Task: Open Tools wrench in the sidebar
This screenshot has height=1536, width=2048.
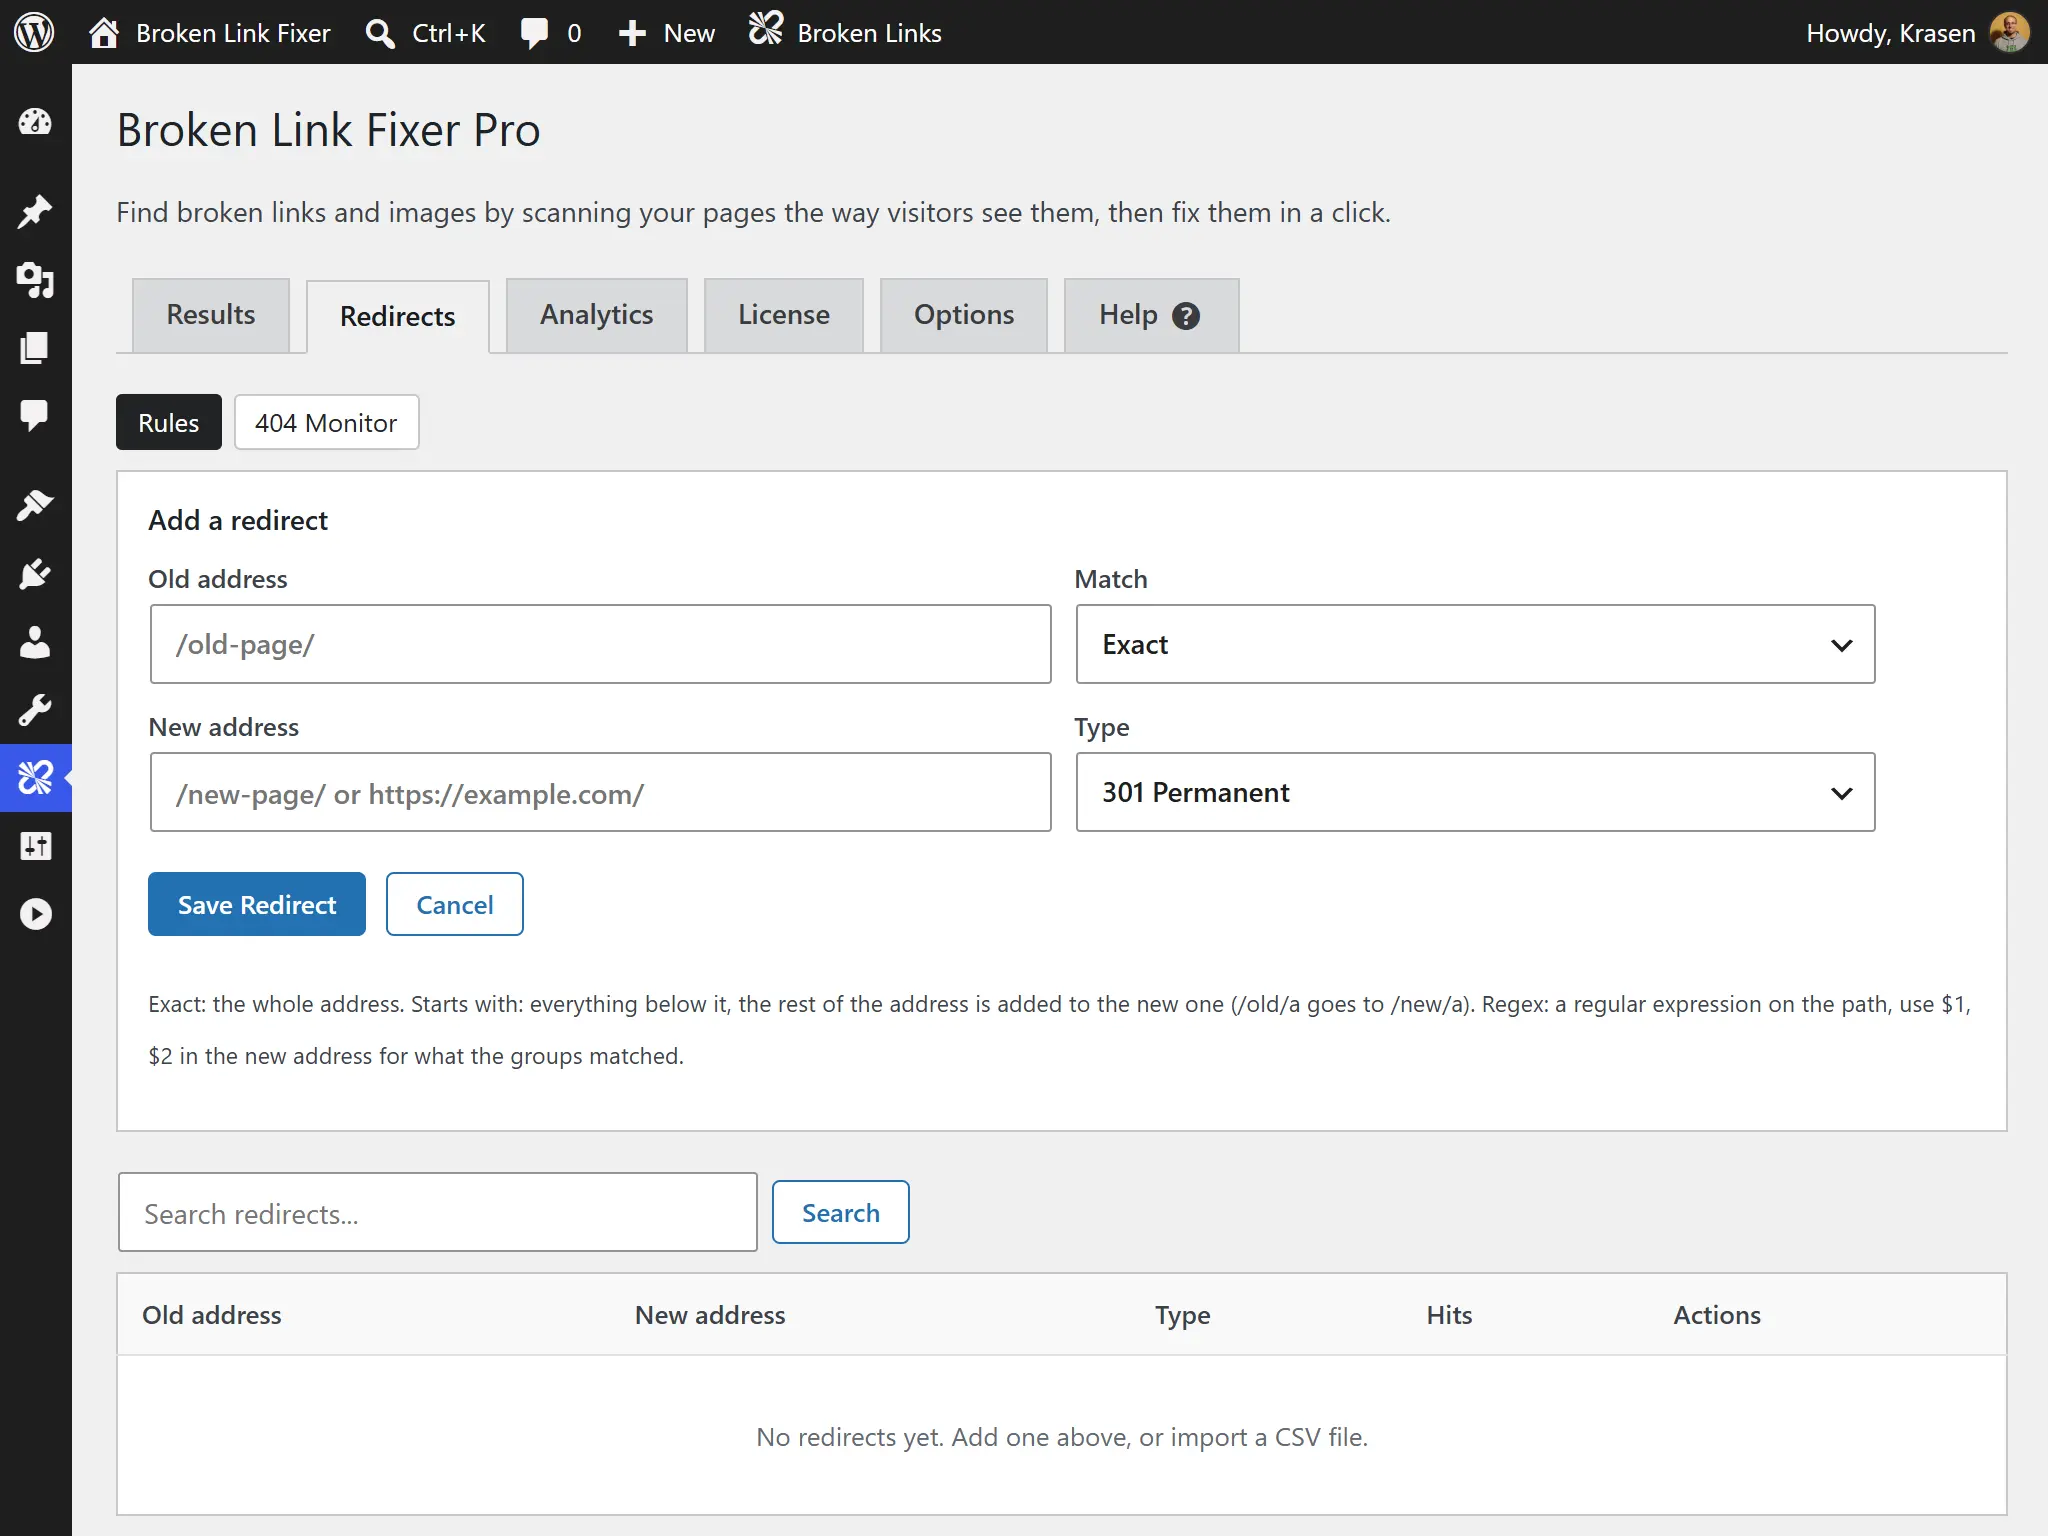Action: 35,710
